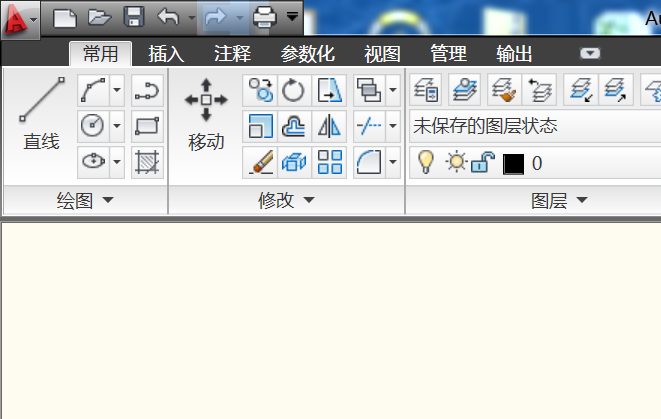This screenshot has width=661, height=419.
Task: Click the make object's layer current icon
Action: tap(465, 90)
